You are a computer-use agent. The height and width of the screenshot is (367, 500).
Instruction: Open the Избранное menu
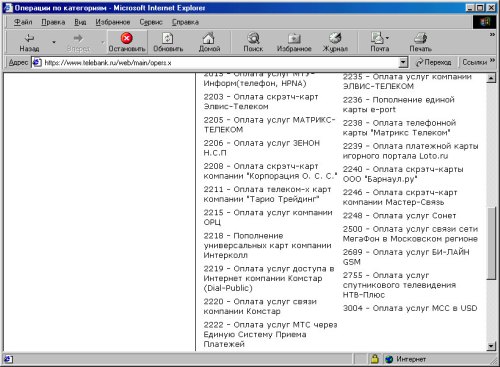[113, 22]
